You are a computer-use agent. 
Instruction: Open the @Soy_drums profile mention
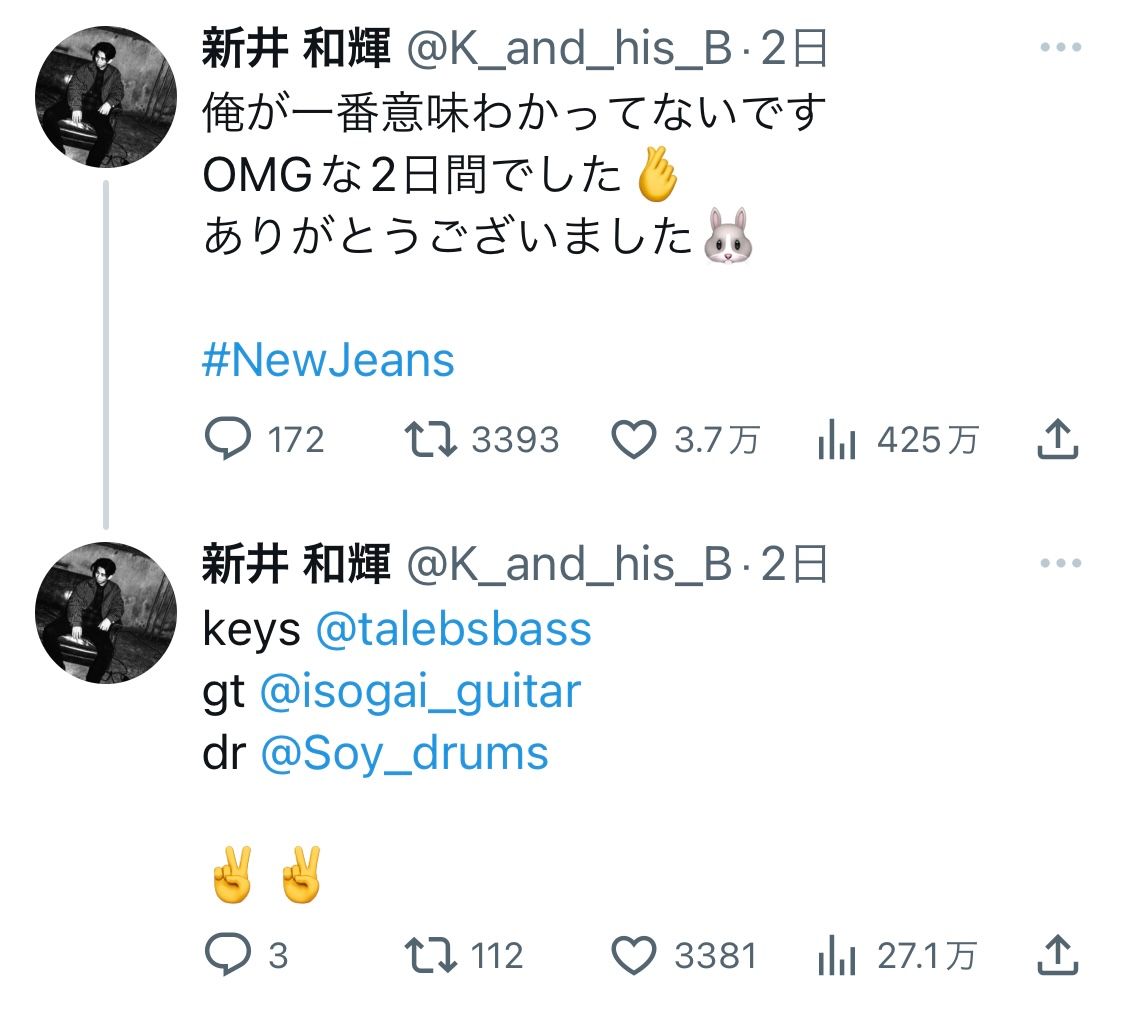click(404, 753)
